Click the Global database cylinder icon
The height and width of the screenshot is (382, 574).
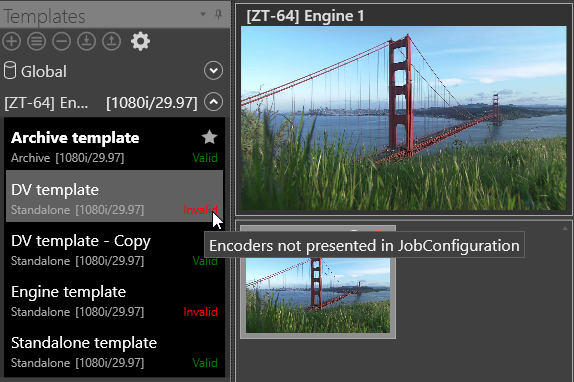coord(10,70)
